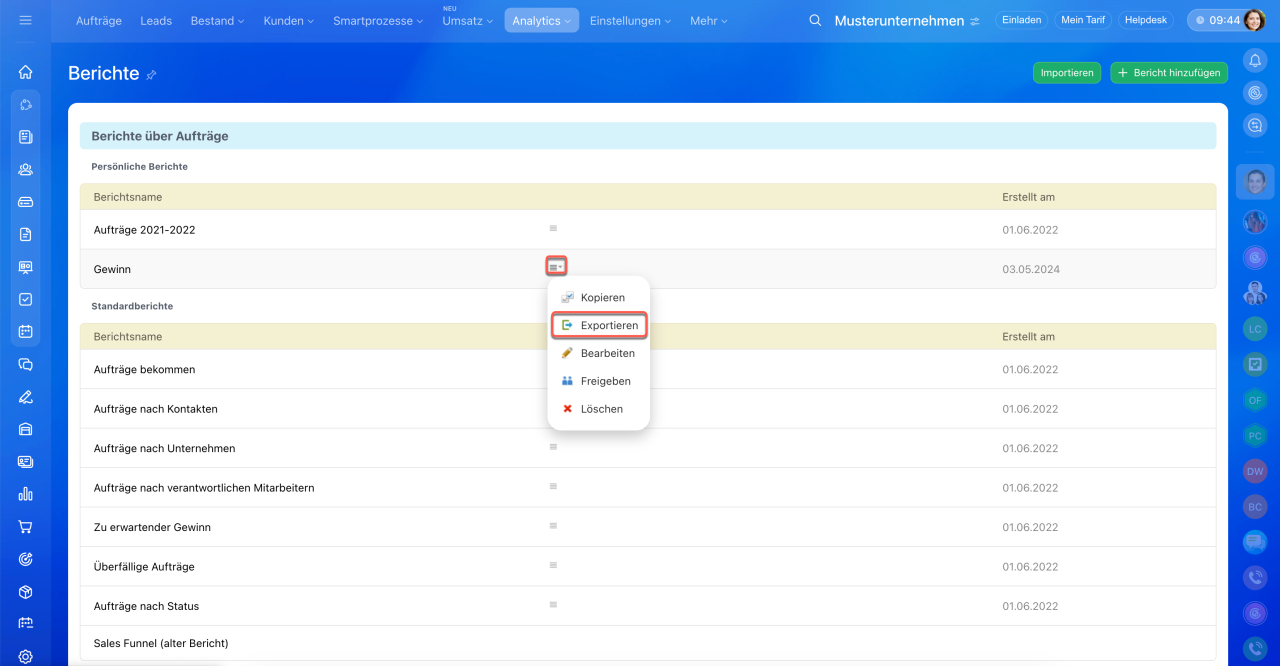Choose Löschen in the context menu
1280x666 pixels.
click(600, 409)
